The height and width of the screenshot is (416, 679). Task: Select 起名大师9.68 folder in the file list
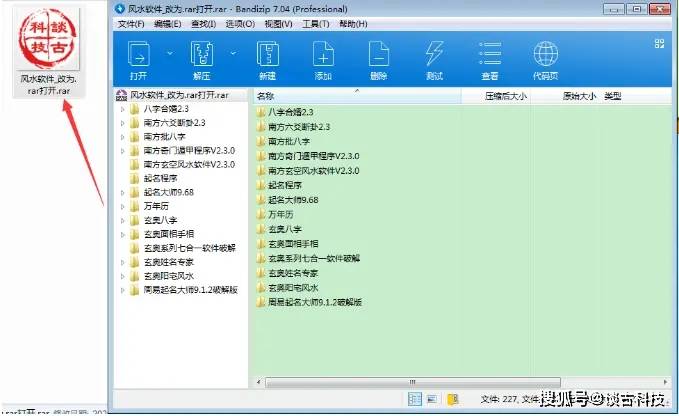click(x=287, y=200)
